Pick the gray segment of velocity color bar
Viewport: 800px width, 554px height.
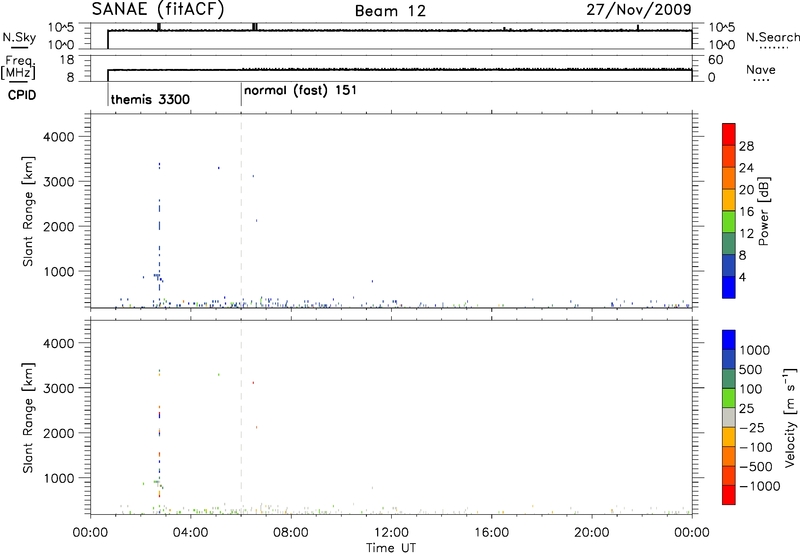tap(729, 418)
